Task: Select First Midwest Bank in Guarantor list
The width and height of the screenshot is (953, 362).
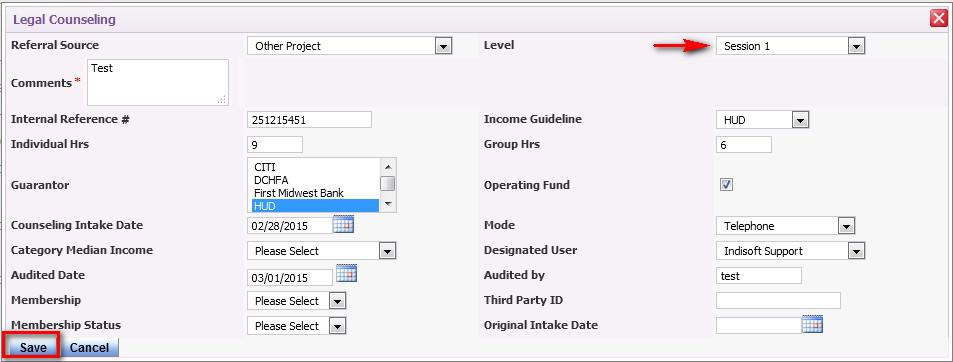Action: pos(315,193)
